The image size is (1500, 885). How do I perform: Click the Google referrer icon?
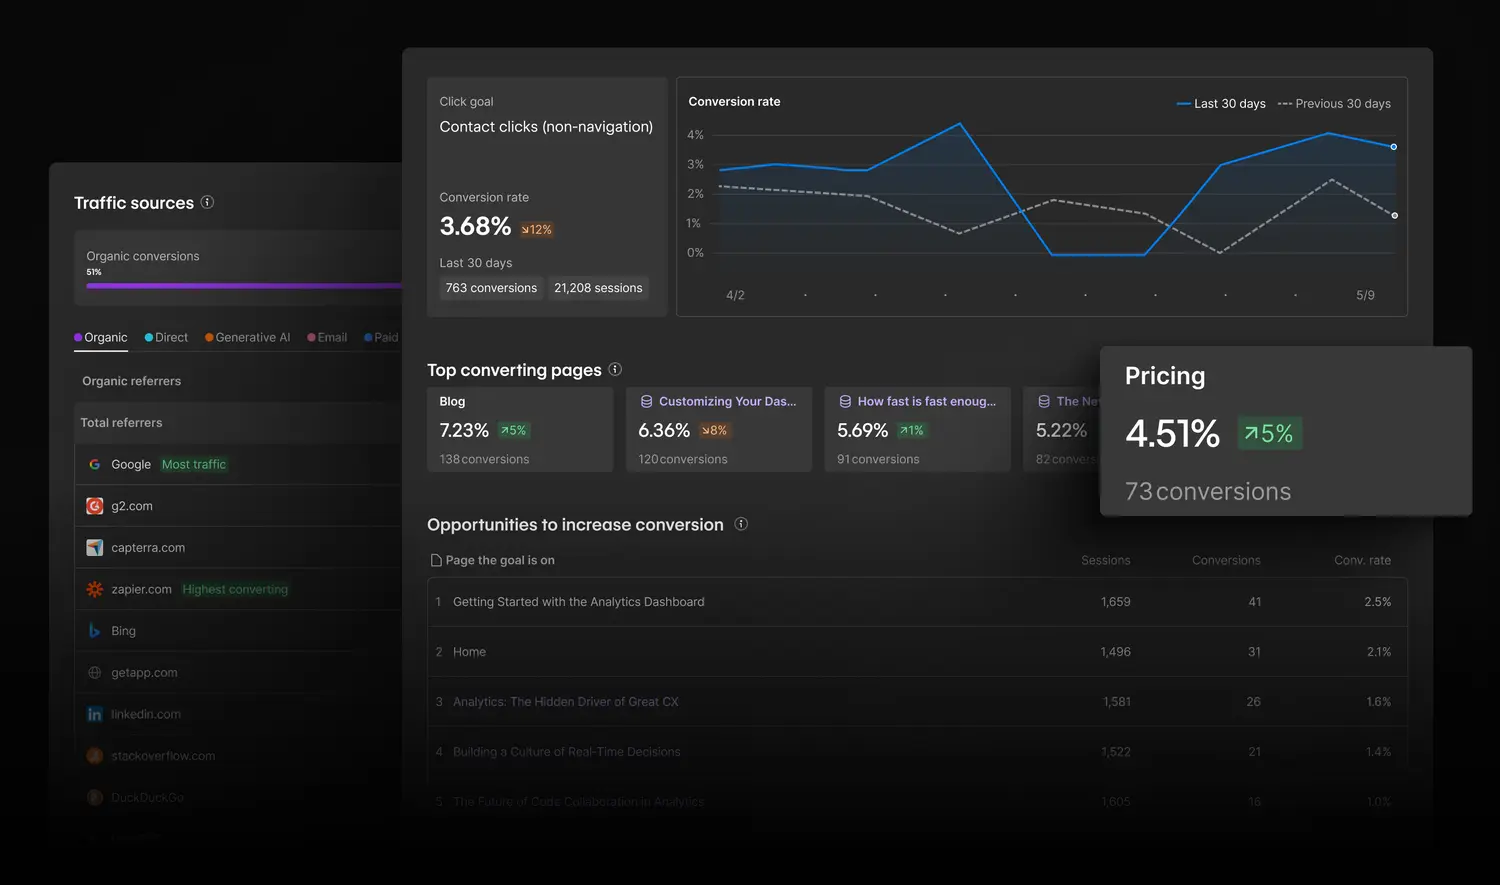coord(94,464)
